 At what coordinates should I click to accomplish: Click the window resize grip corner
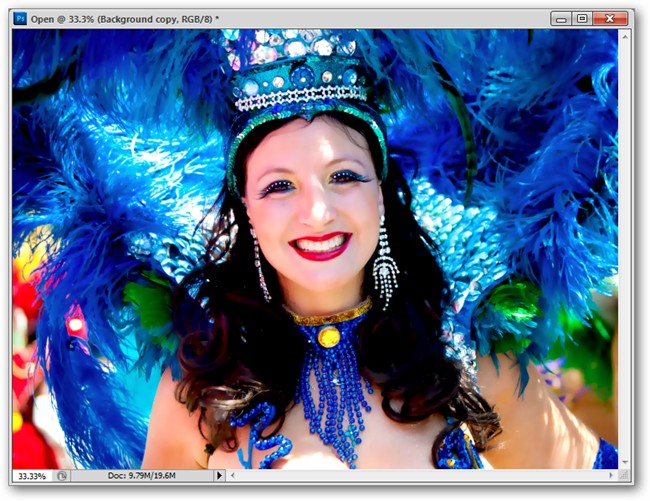(625, 476)
